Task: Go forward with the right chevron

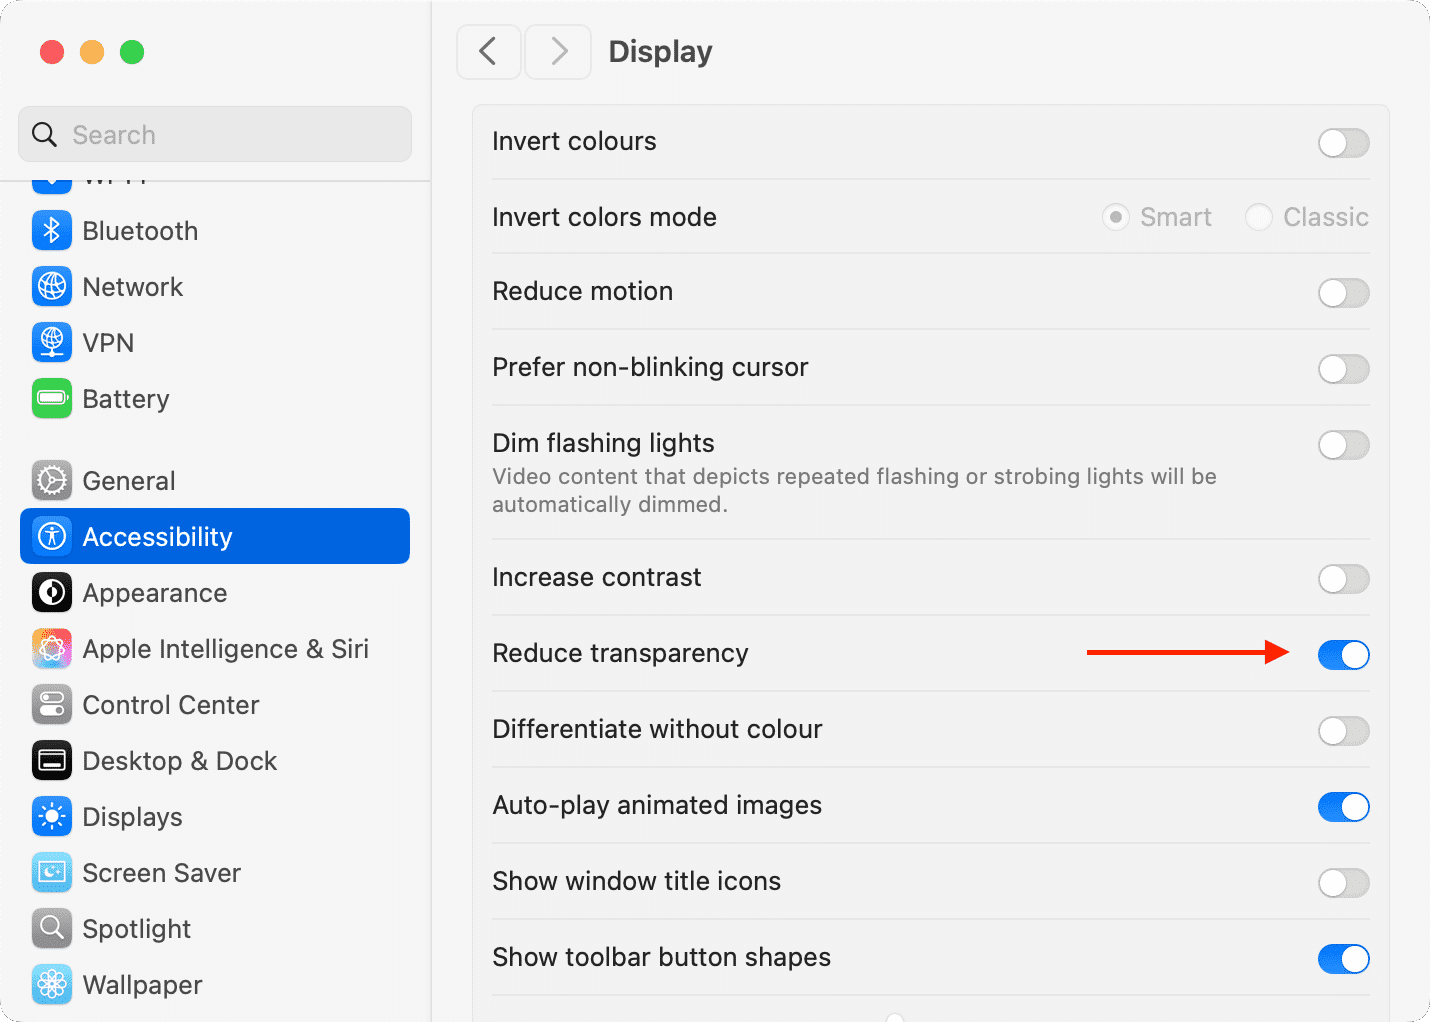Action: (558, 52)
